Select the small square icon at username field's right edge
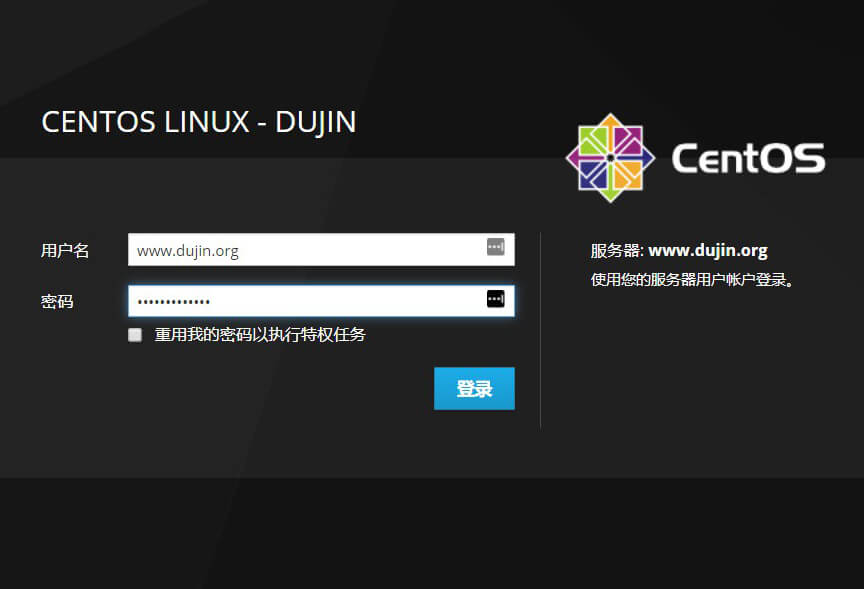Screen dimensions: 864x589 point(495,247)
